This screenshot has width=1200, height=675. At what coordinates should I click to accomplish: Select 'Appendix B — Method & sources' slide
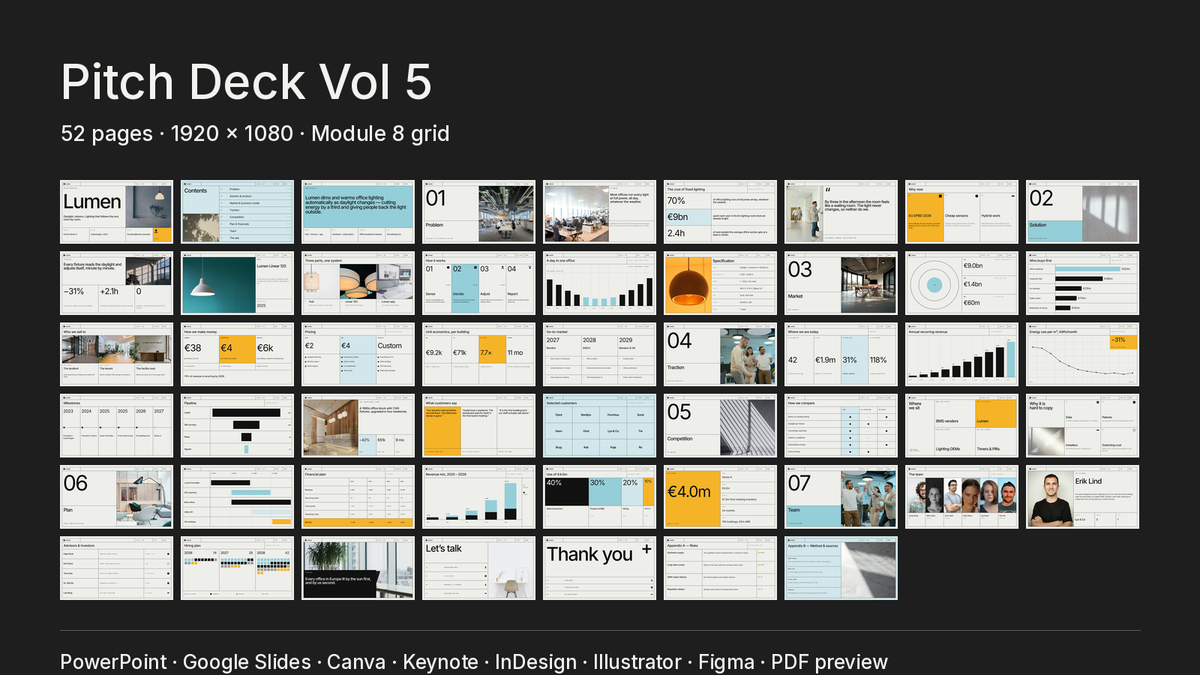(x=841, y=568)
